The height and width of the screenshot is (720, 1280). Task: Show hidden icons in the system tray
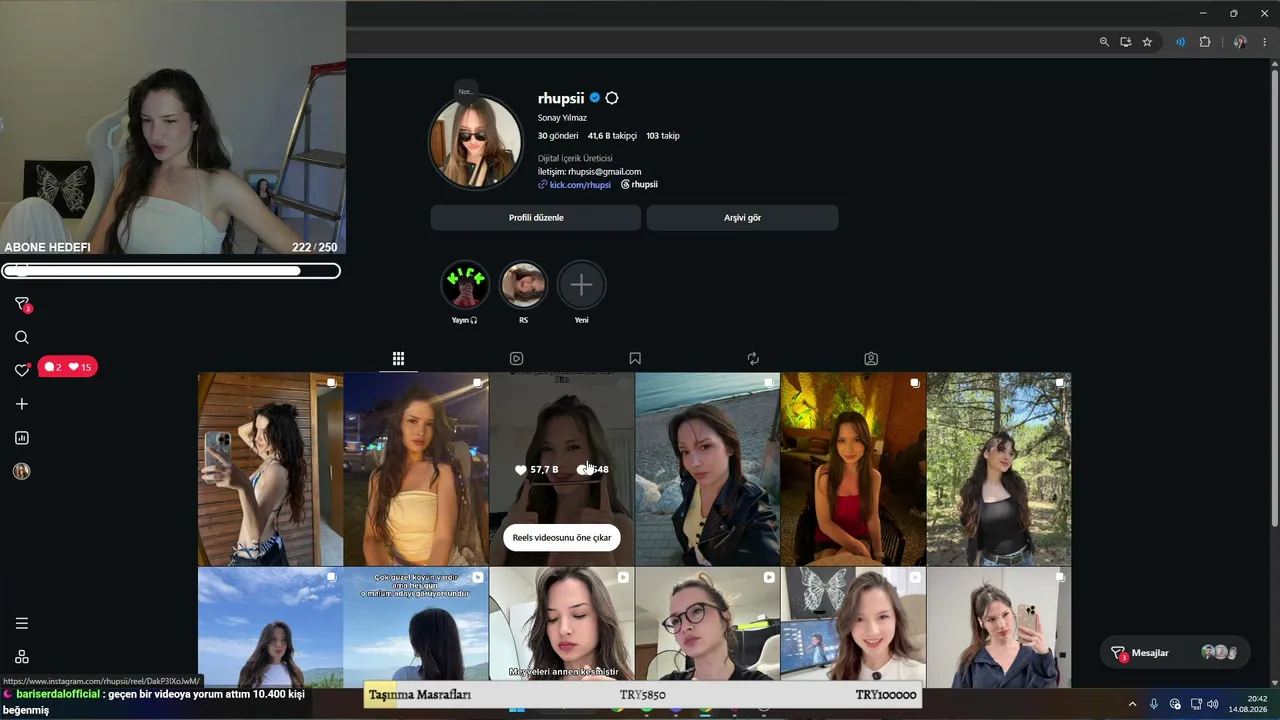(x=1132, y=704)
